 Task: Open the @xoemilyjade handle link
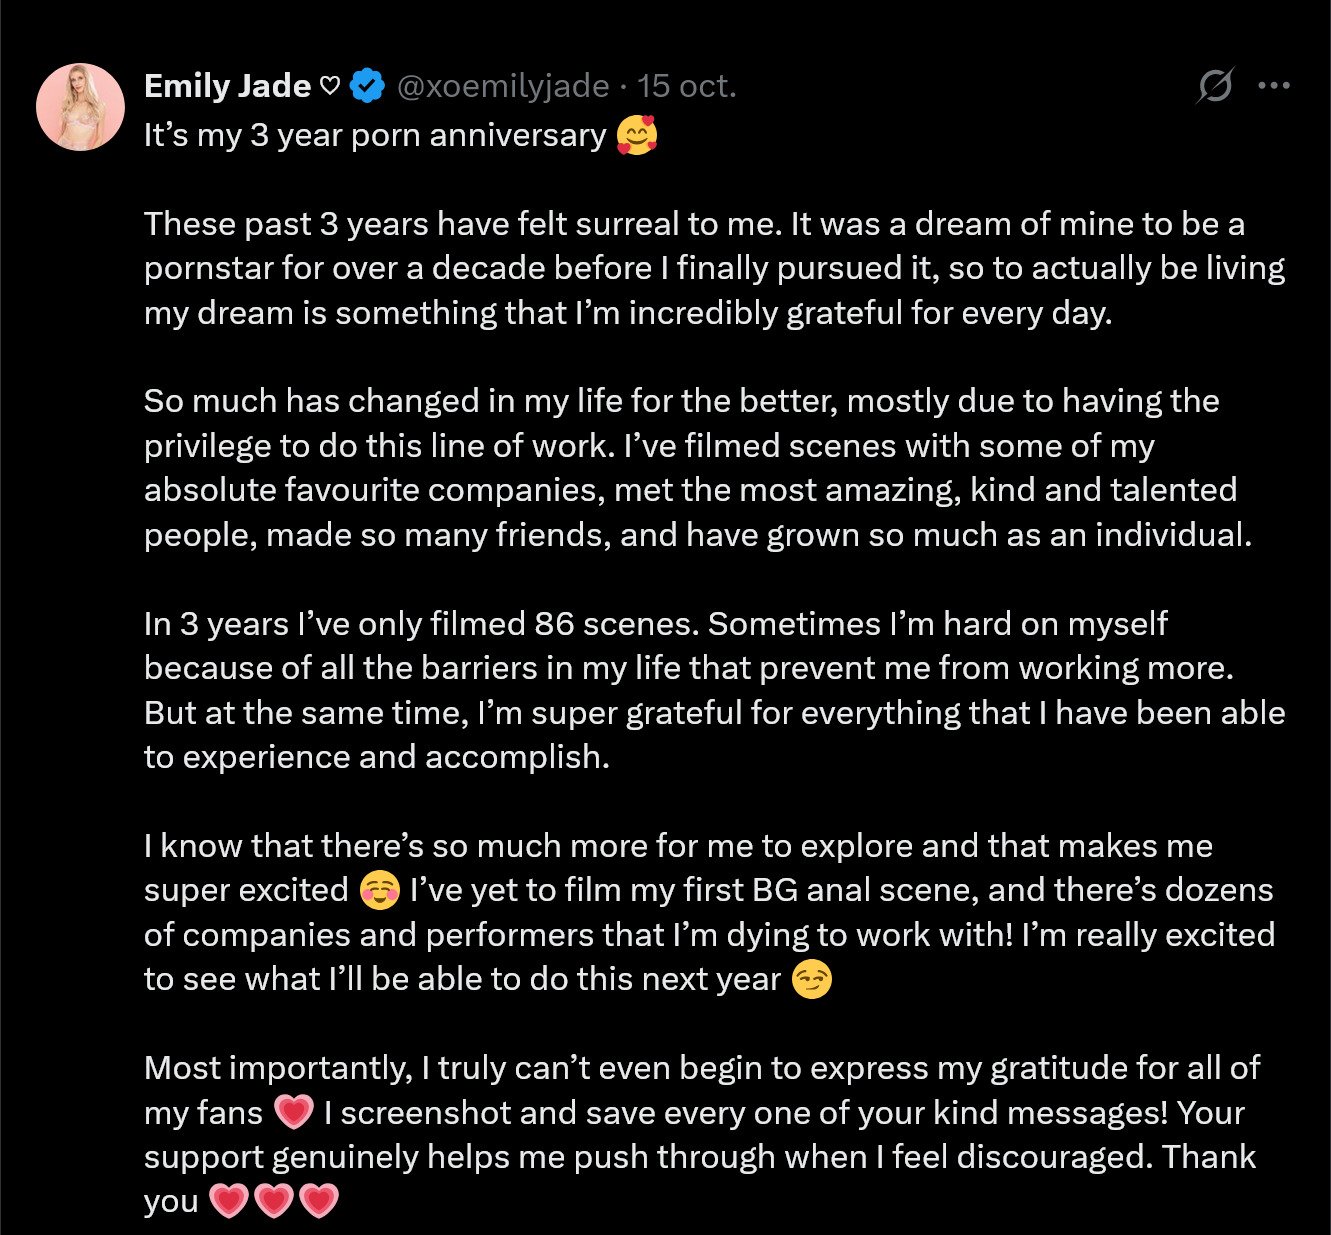(503, 87)
